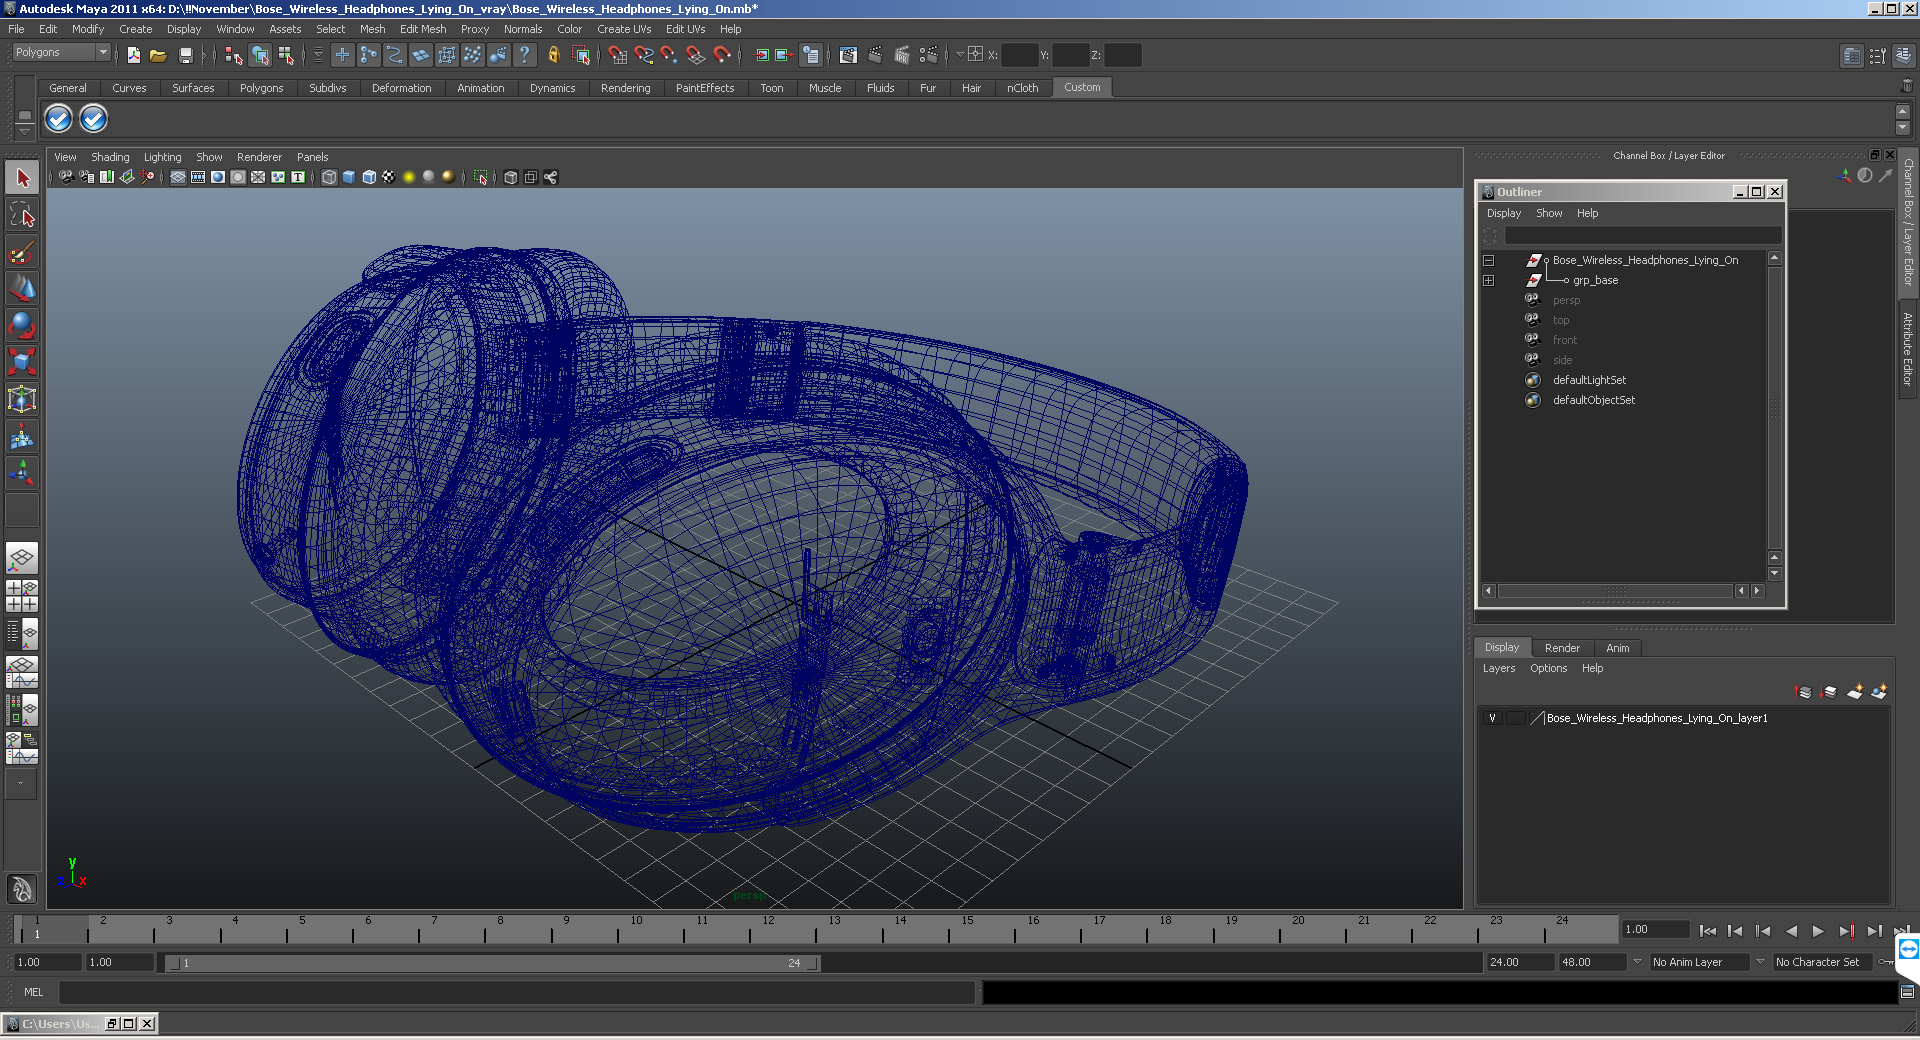
Task: Lock current selection padlock
Action: click(x=553, y=55)
